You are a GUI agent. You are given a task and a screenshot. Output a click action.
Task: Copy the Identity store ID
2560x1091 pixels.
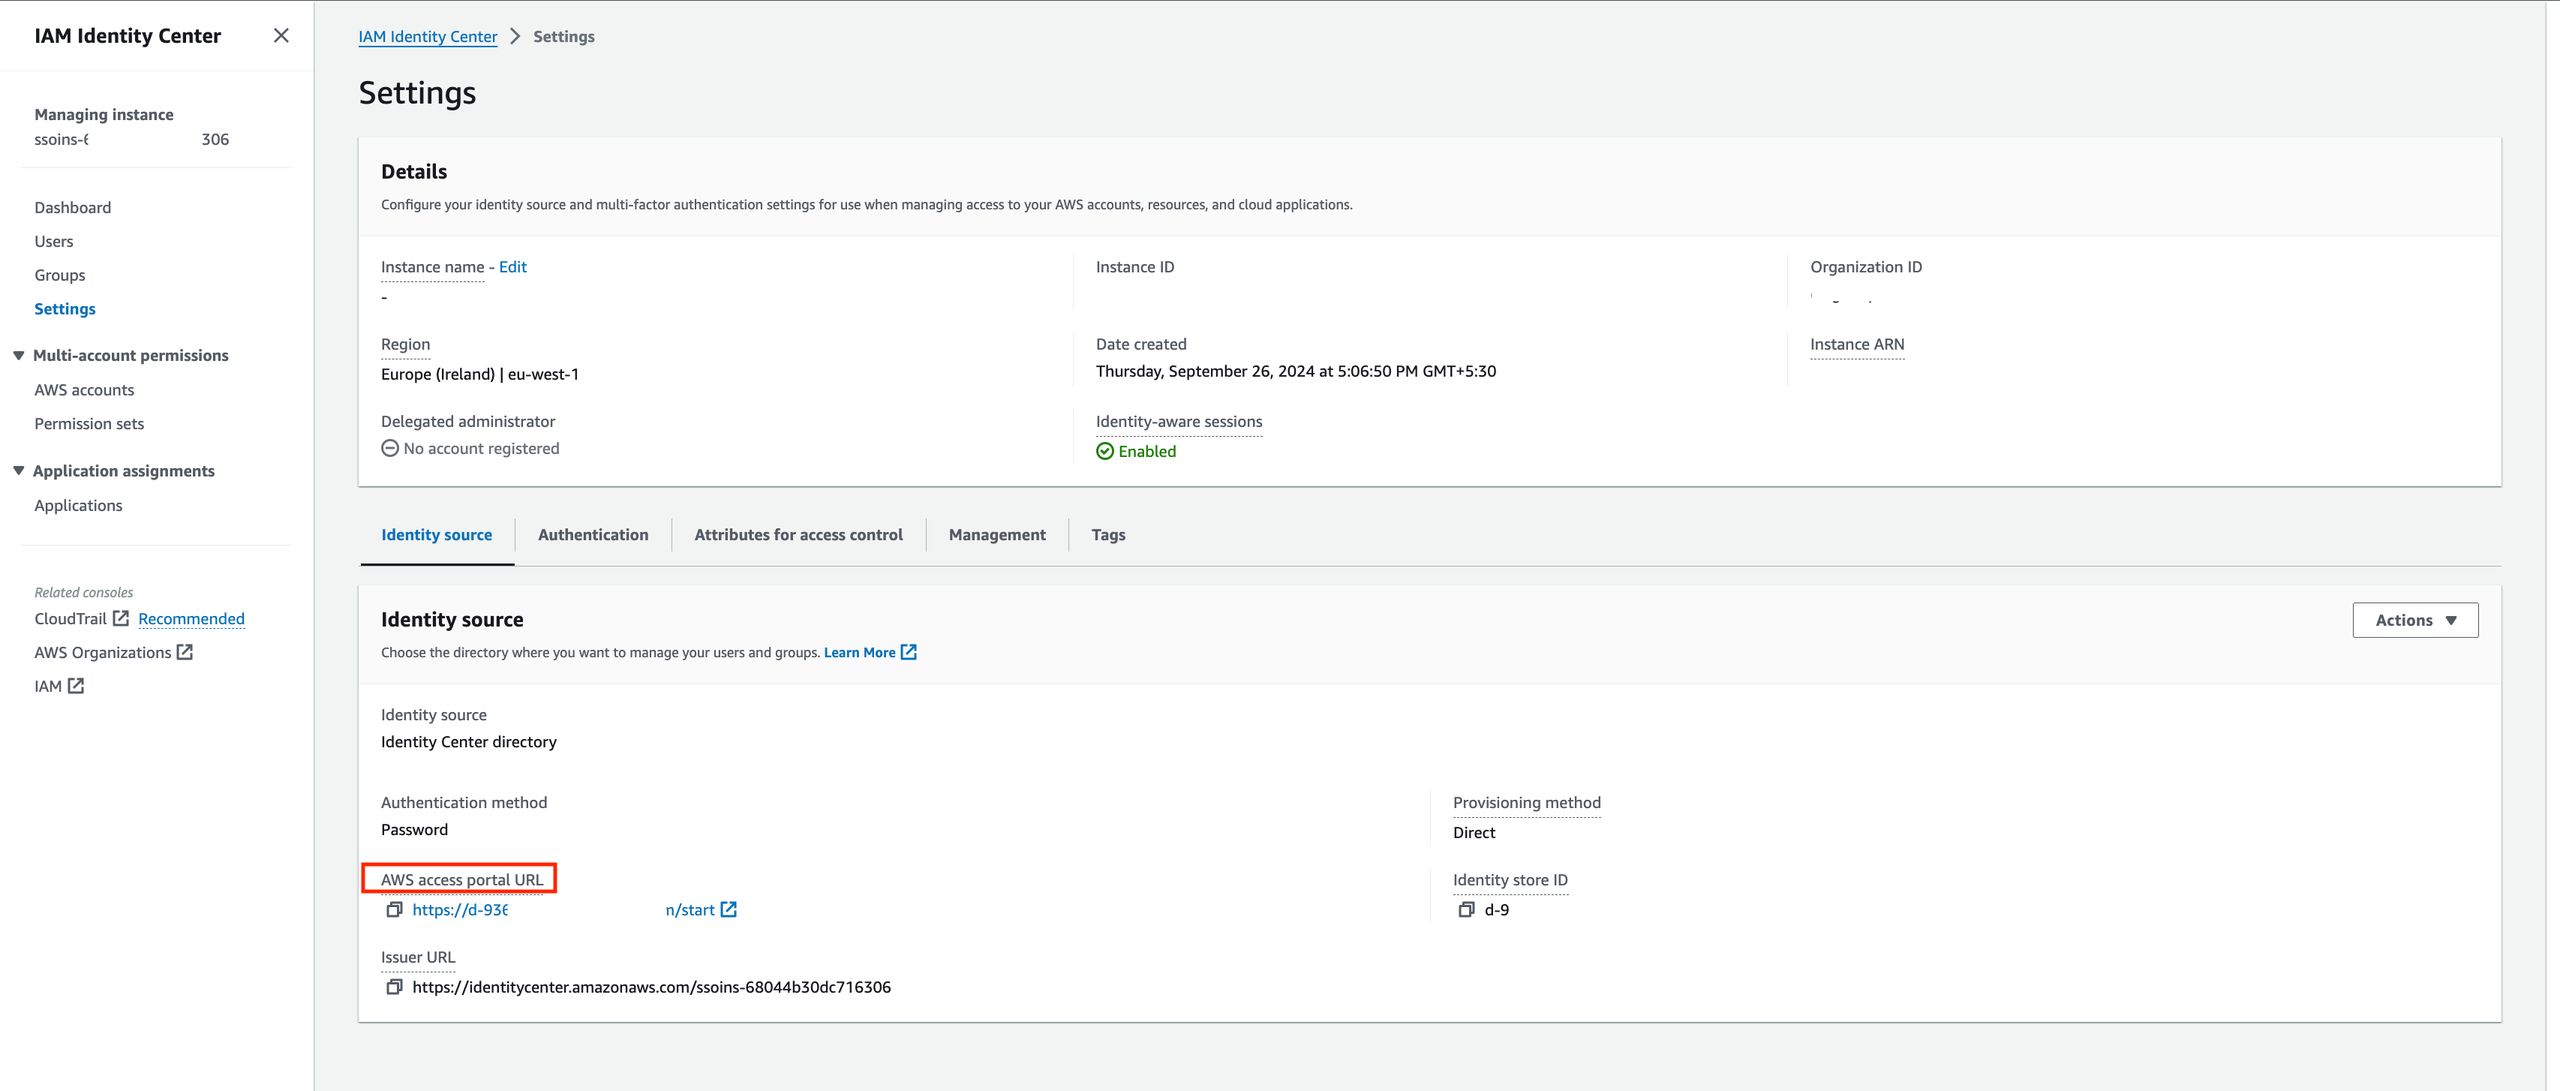[x=1466, y=909]
